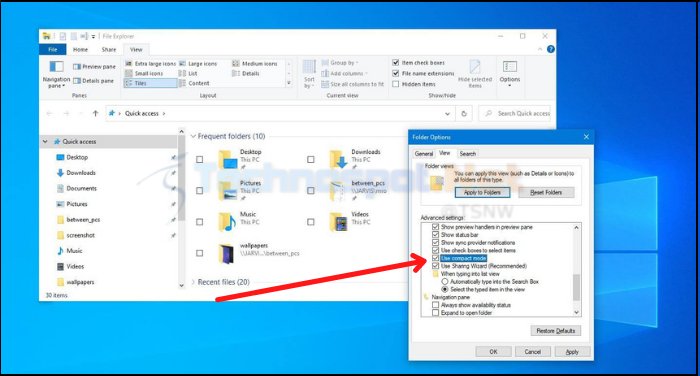
Task: Click the Back navigation arrow
Action: pyautogui.click(x=49, y=113)
